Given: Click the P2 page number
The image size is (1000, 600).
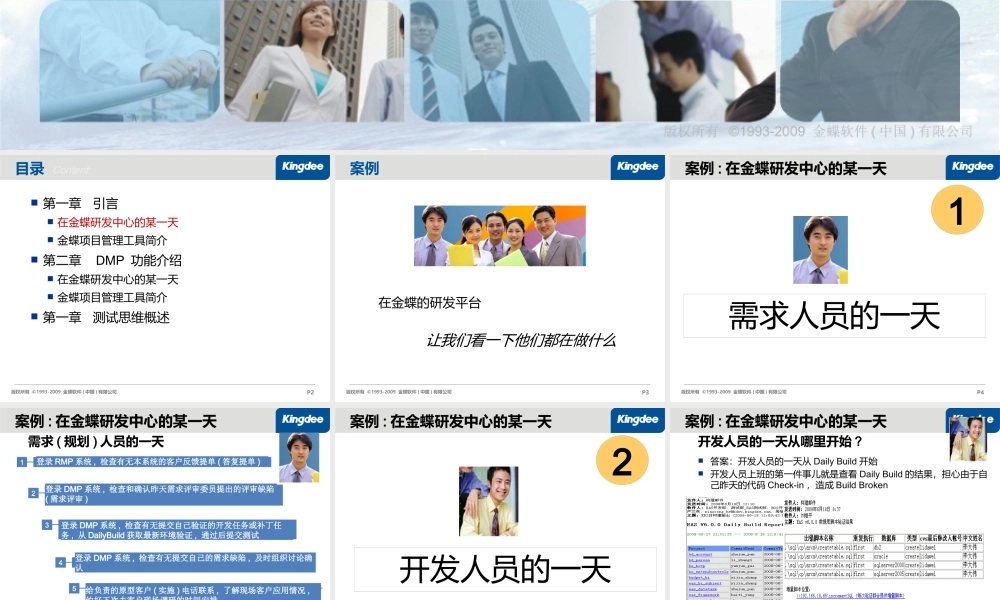Looking at the screenshot, I should pyautogui.click(x=311, y=392).
